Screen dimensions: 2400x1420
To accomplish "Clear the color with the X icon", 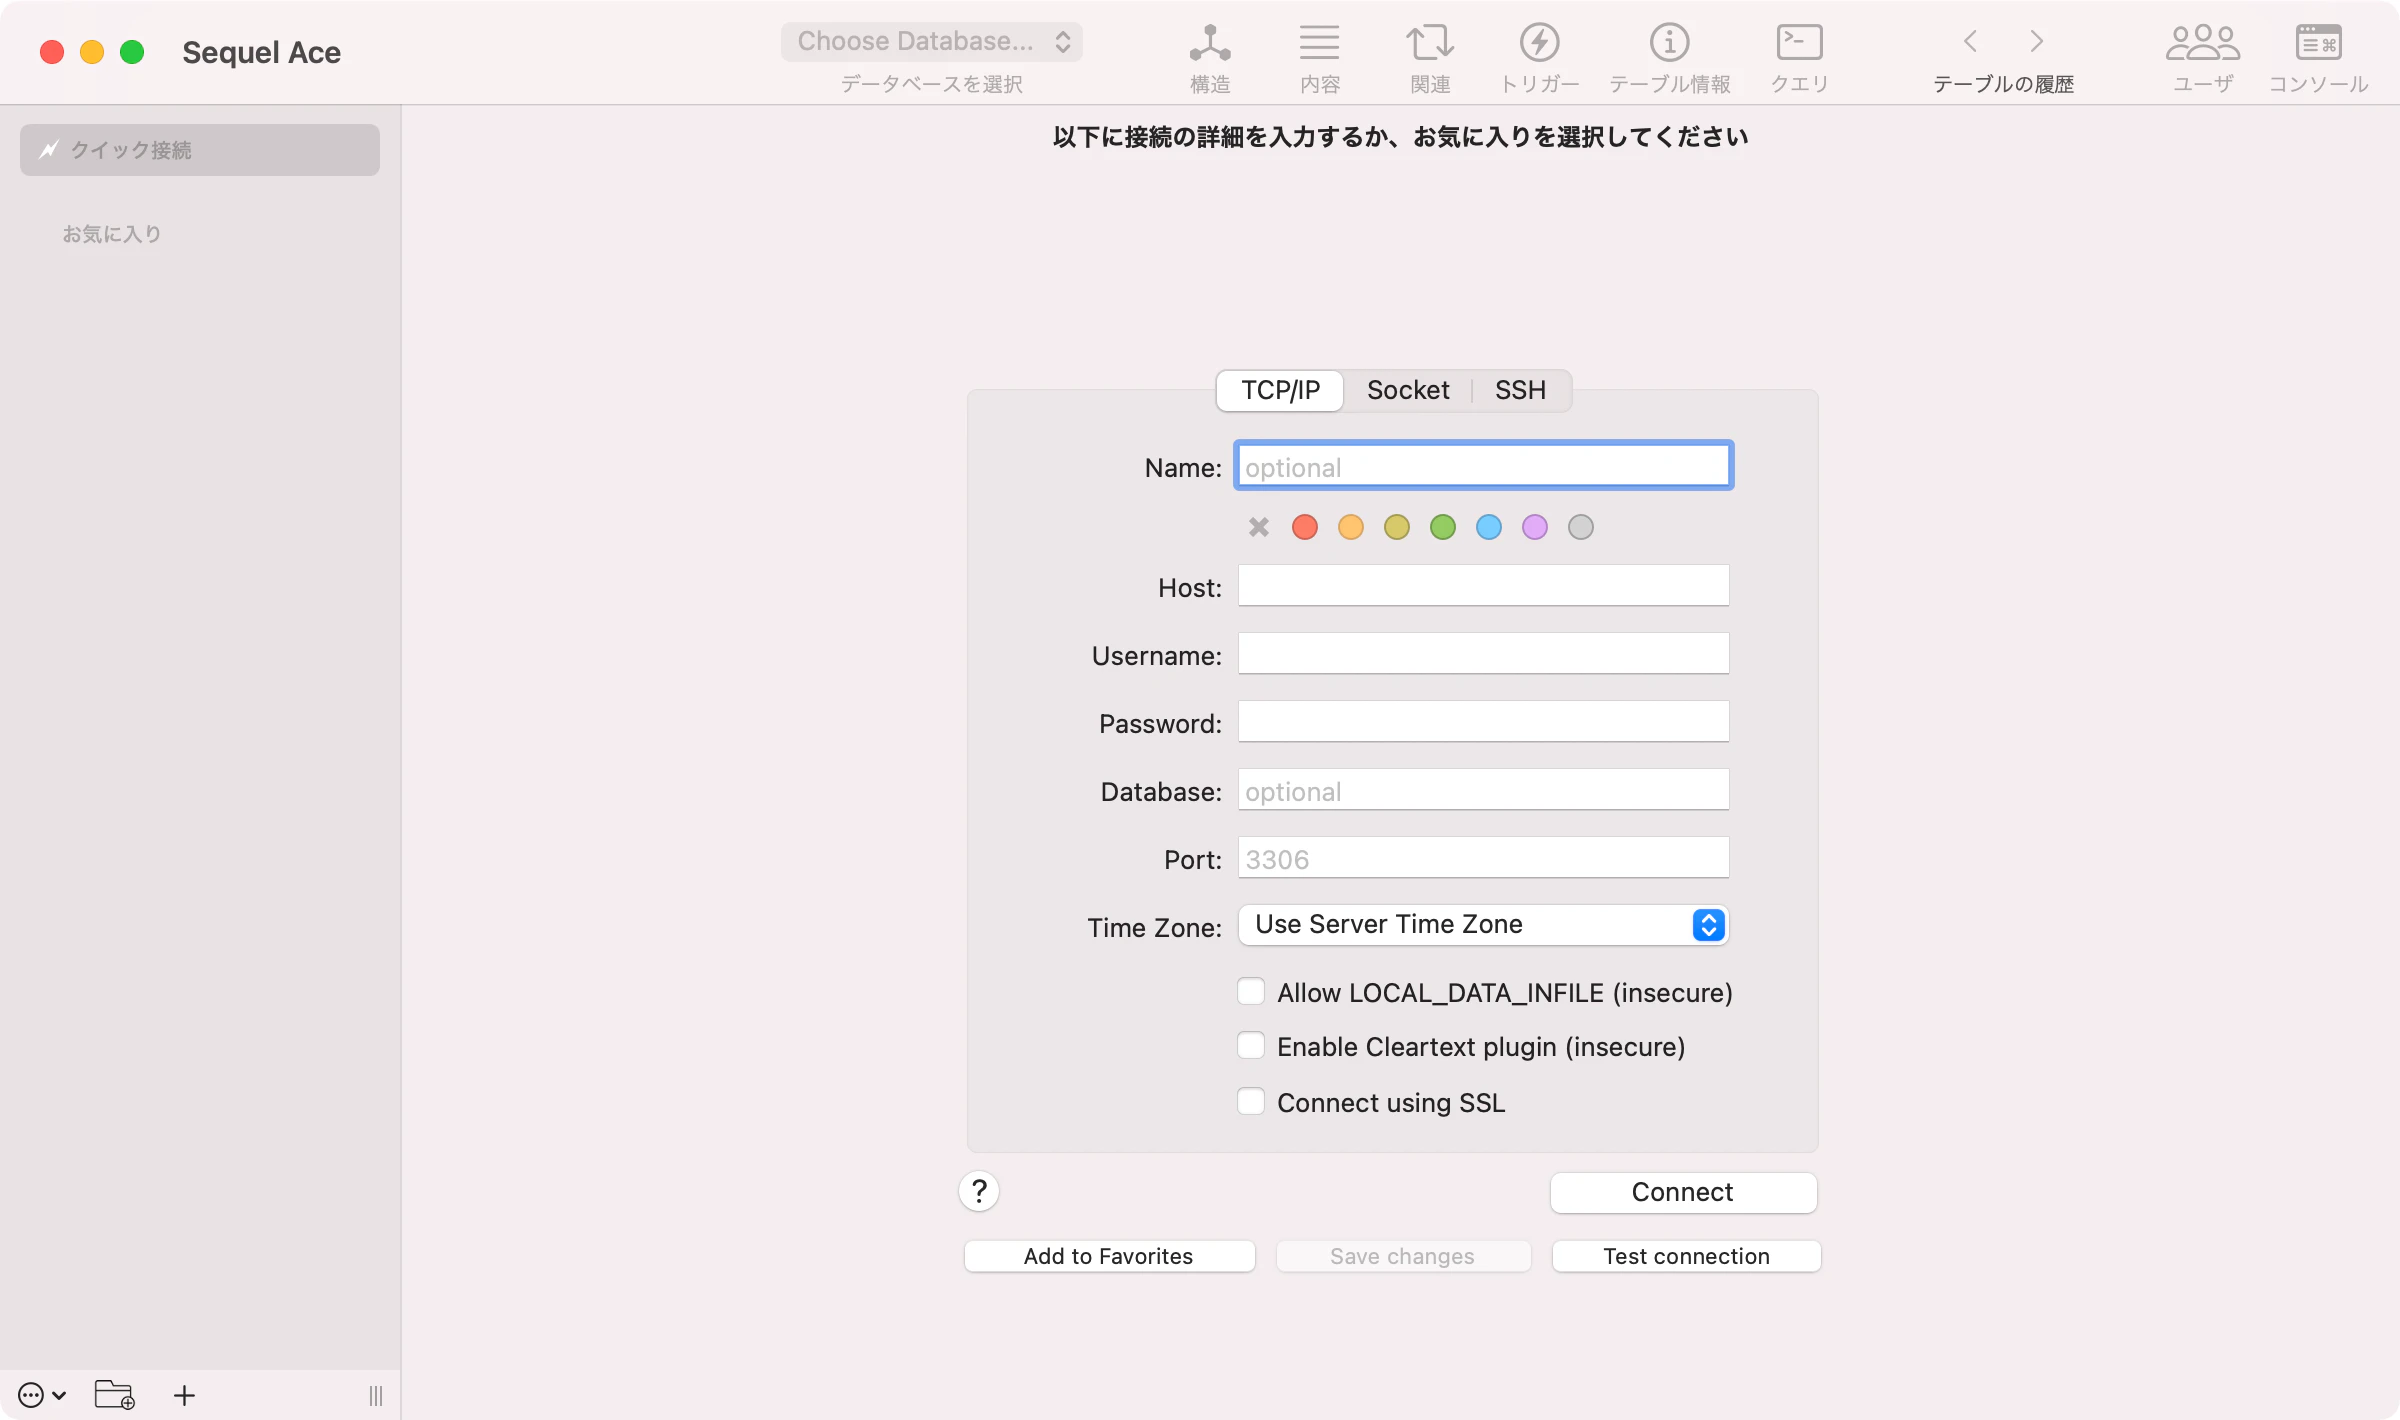I will (x=1259, y=527).
